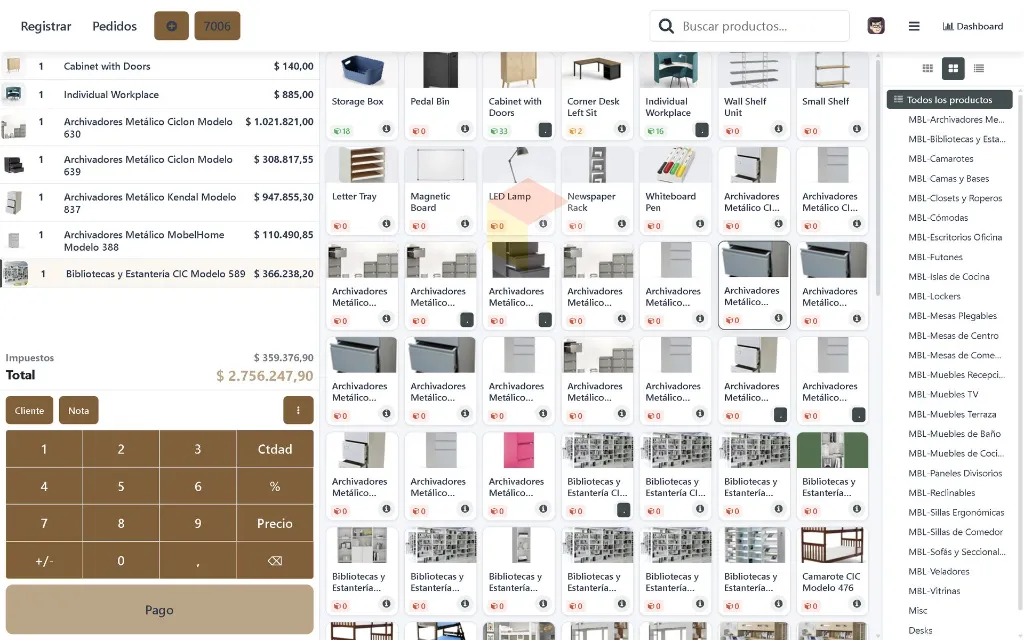1024x640 pixels.
Task: Open info icon on Storage Box card
Action: coord(387,129)
